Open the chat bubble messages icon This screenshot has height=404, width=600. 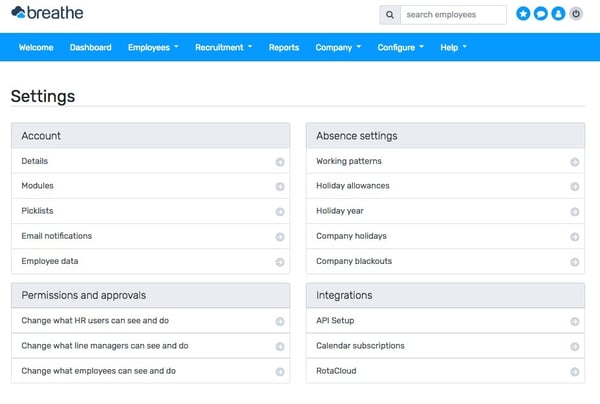(540, 14)
